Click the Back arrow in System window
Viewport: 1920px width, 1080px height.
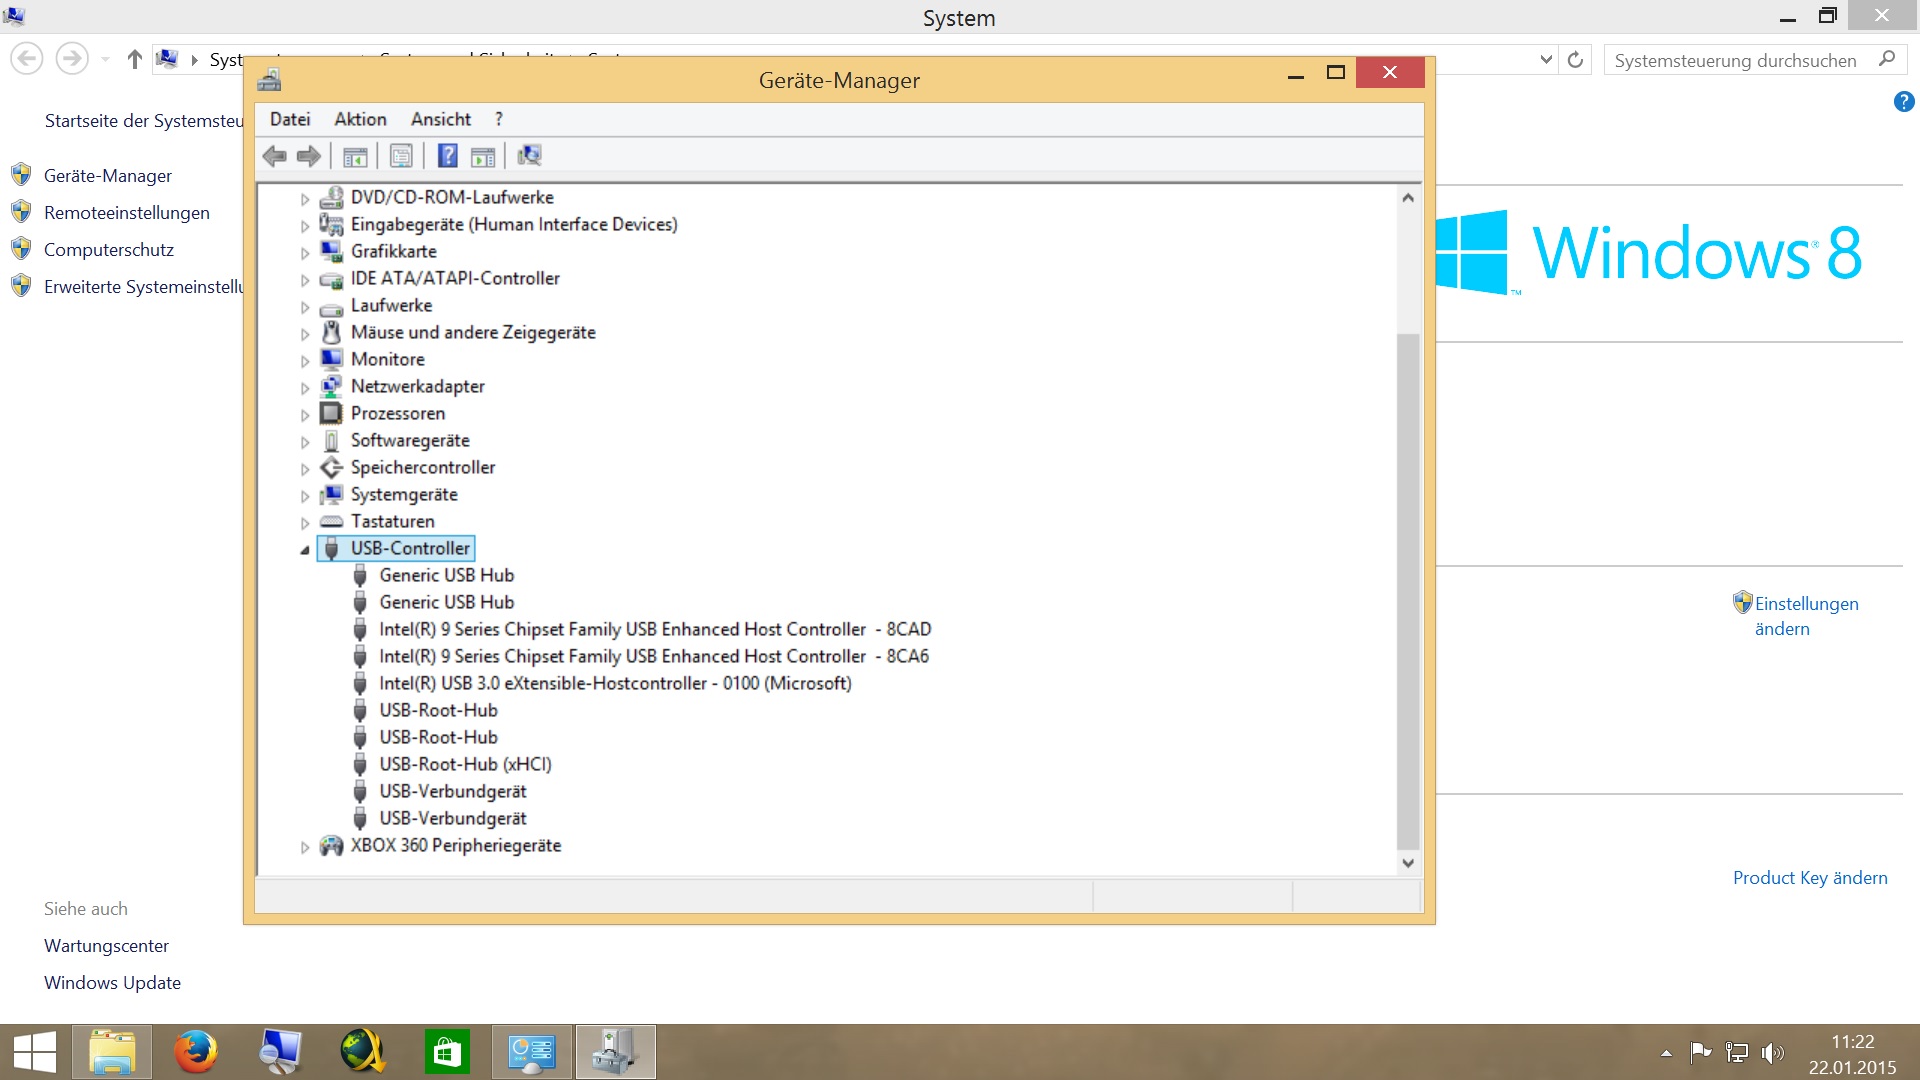click(27, 59)
